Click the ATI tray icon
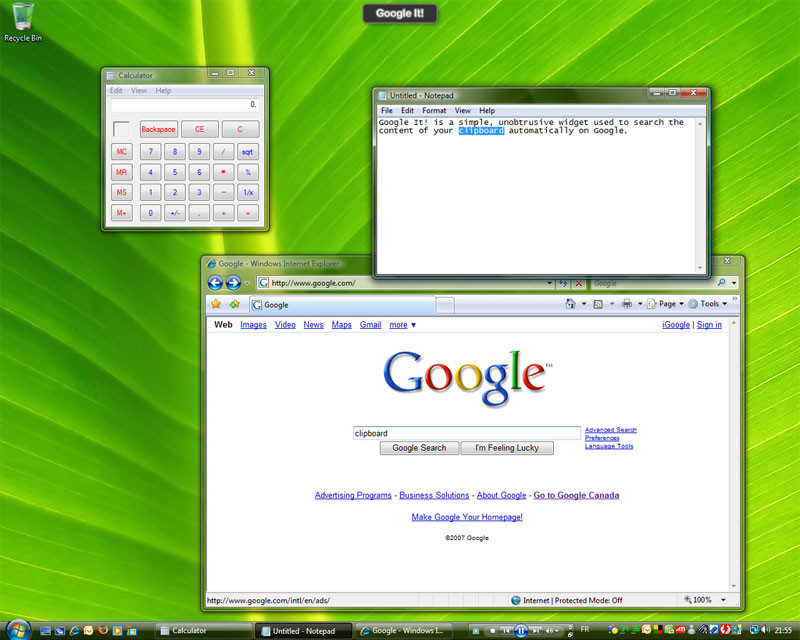 [x=681, y=630]
